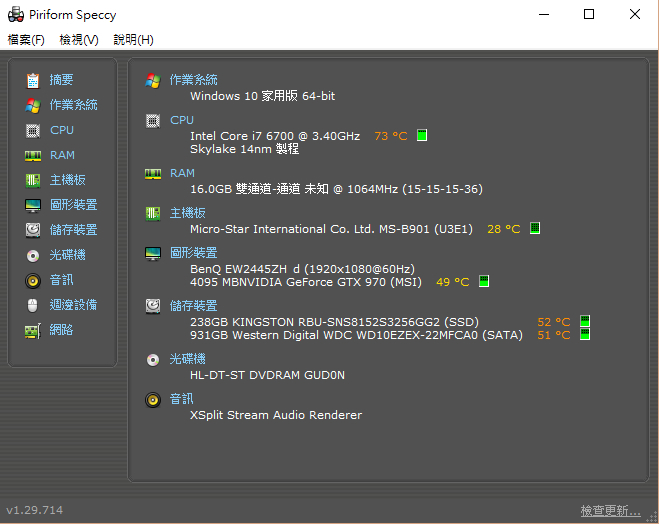Image resolution: width=659 pixels, height=524 pixels.
Task: Click the Kingston SSD 52 °C temperature indicator
Action: click(585, 322)
